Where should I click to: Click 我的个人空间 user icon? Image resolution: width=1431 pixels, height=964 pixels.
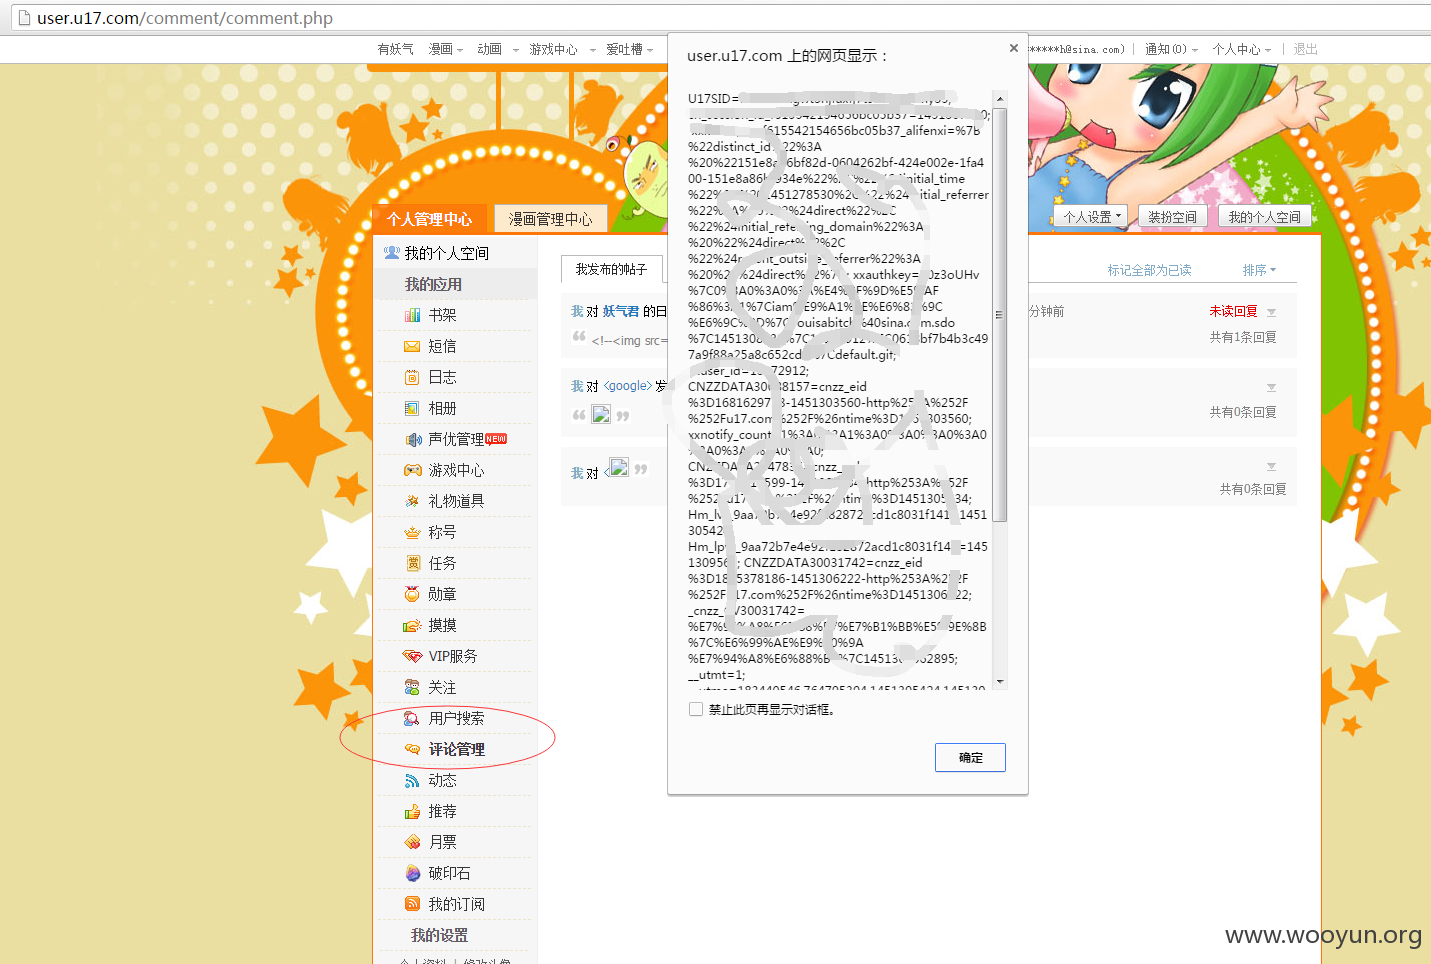click(x=392, y=253)
